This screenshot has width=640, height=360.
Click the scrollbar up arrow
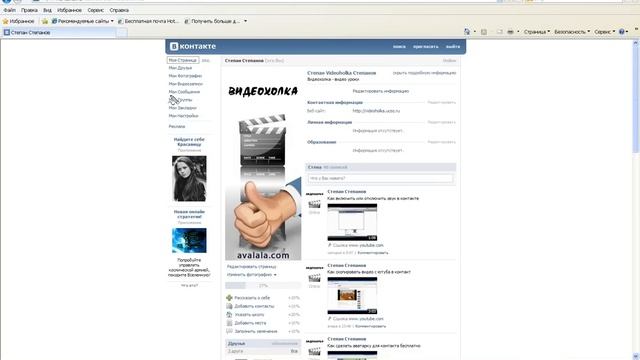(636, 42)
